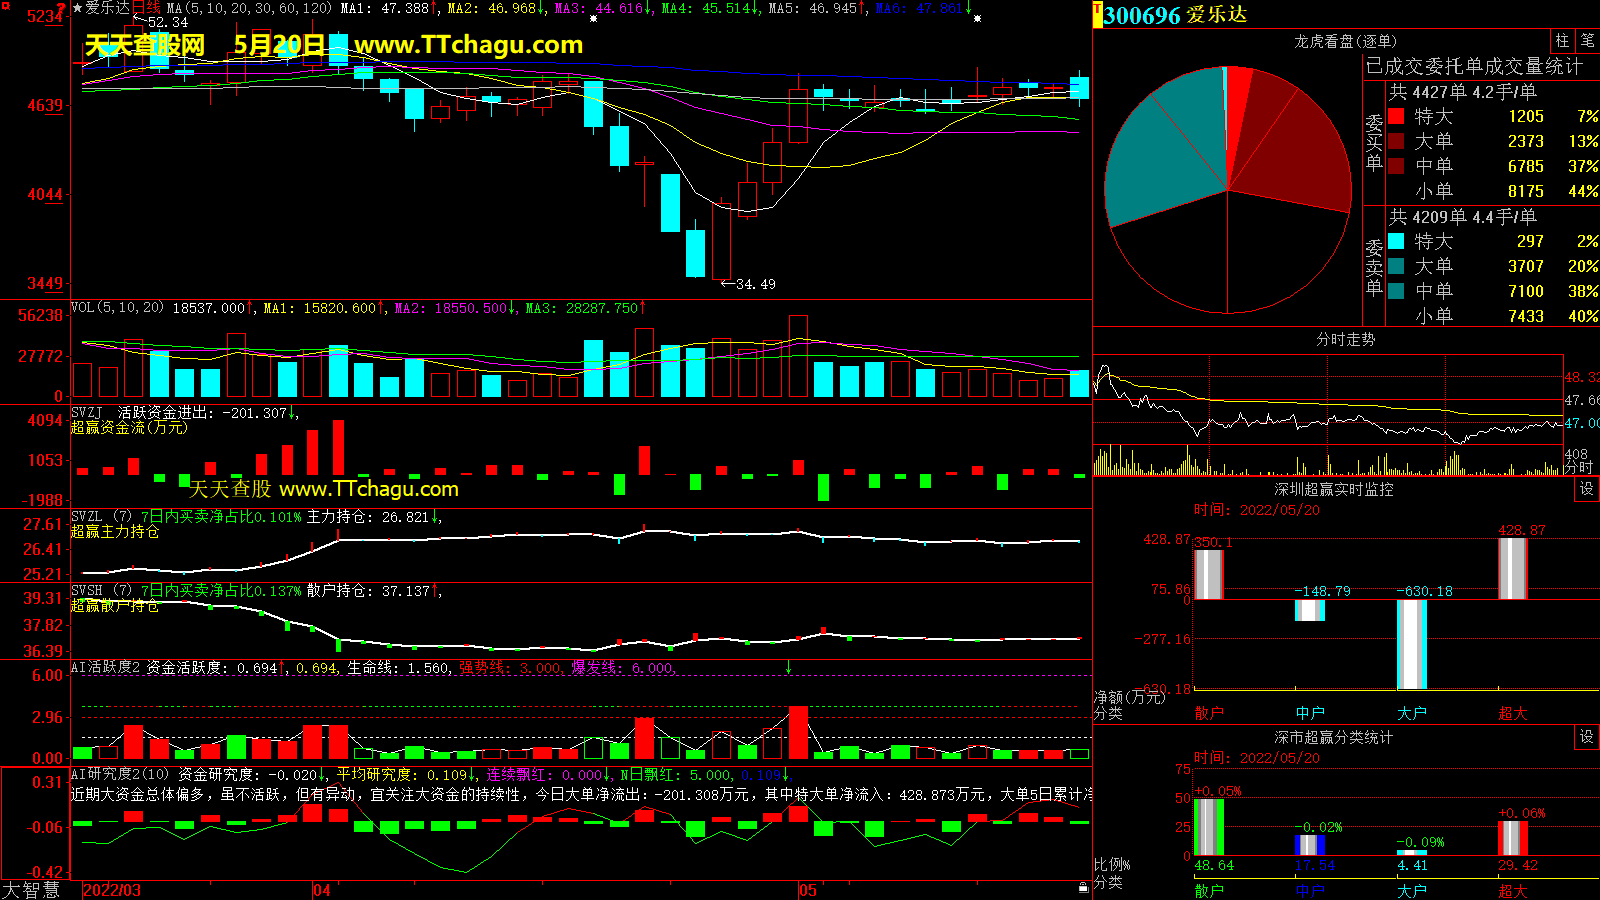Toggle 分时 label beside intraday volume
Viewport: 1600px width, 900px height.
coord(1578,467)
